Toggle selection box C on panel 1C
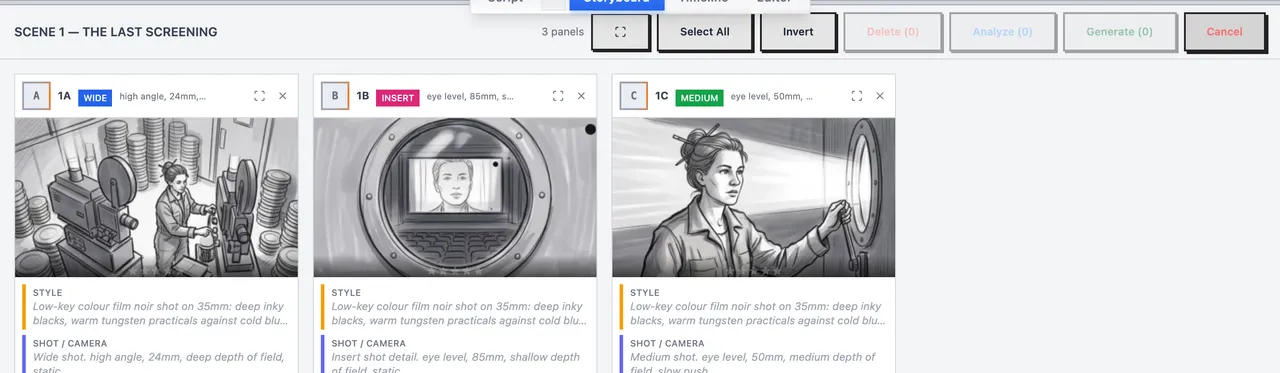The width and height of the screenshot is (1280, 373). [634, 96]
